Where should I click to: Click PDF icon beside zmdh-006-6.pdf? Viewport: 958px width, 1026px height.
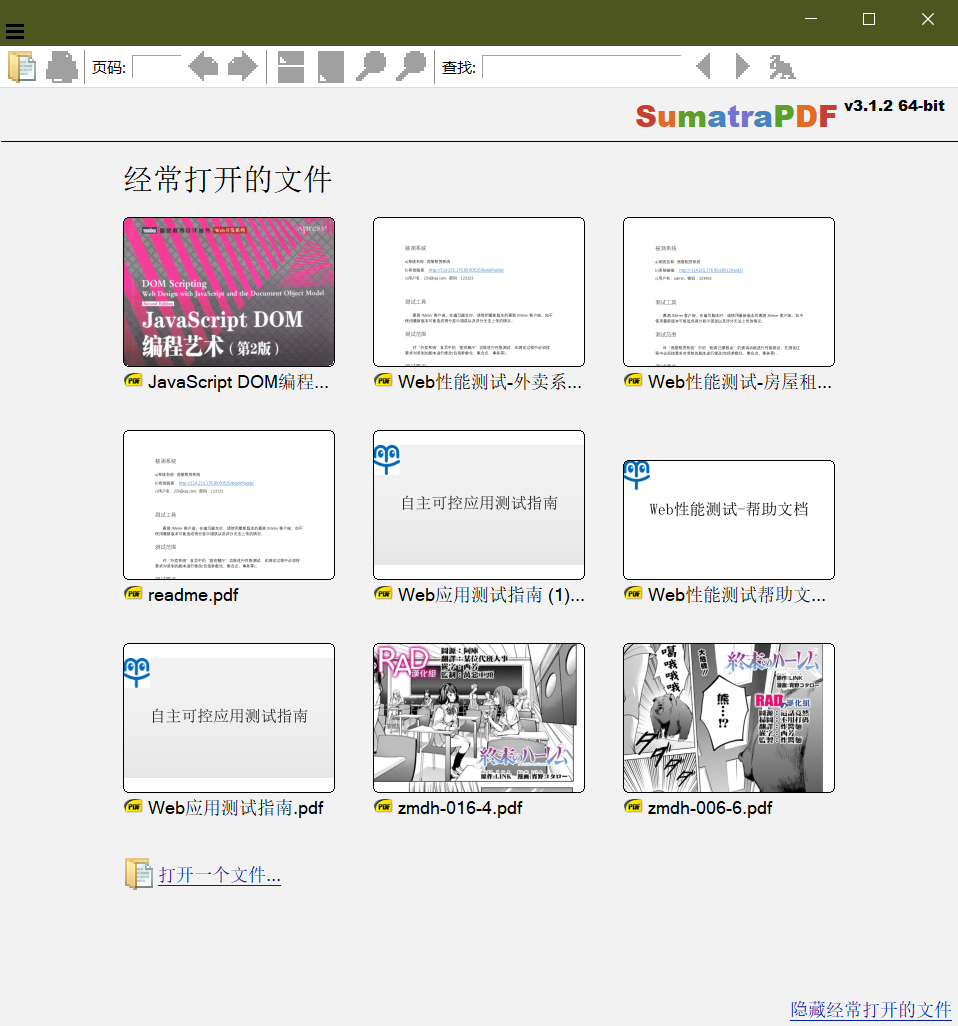pyautogui.click(x=633, y=806)
